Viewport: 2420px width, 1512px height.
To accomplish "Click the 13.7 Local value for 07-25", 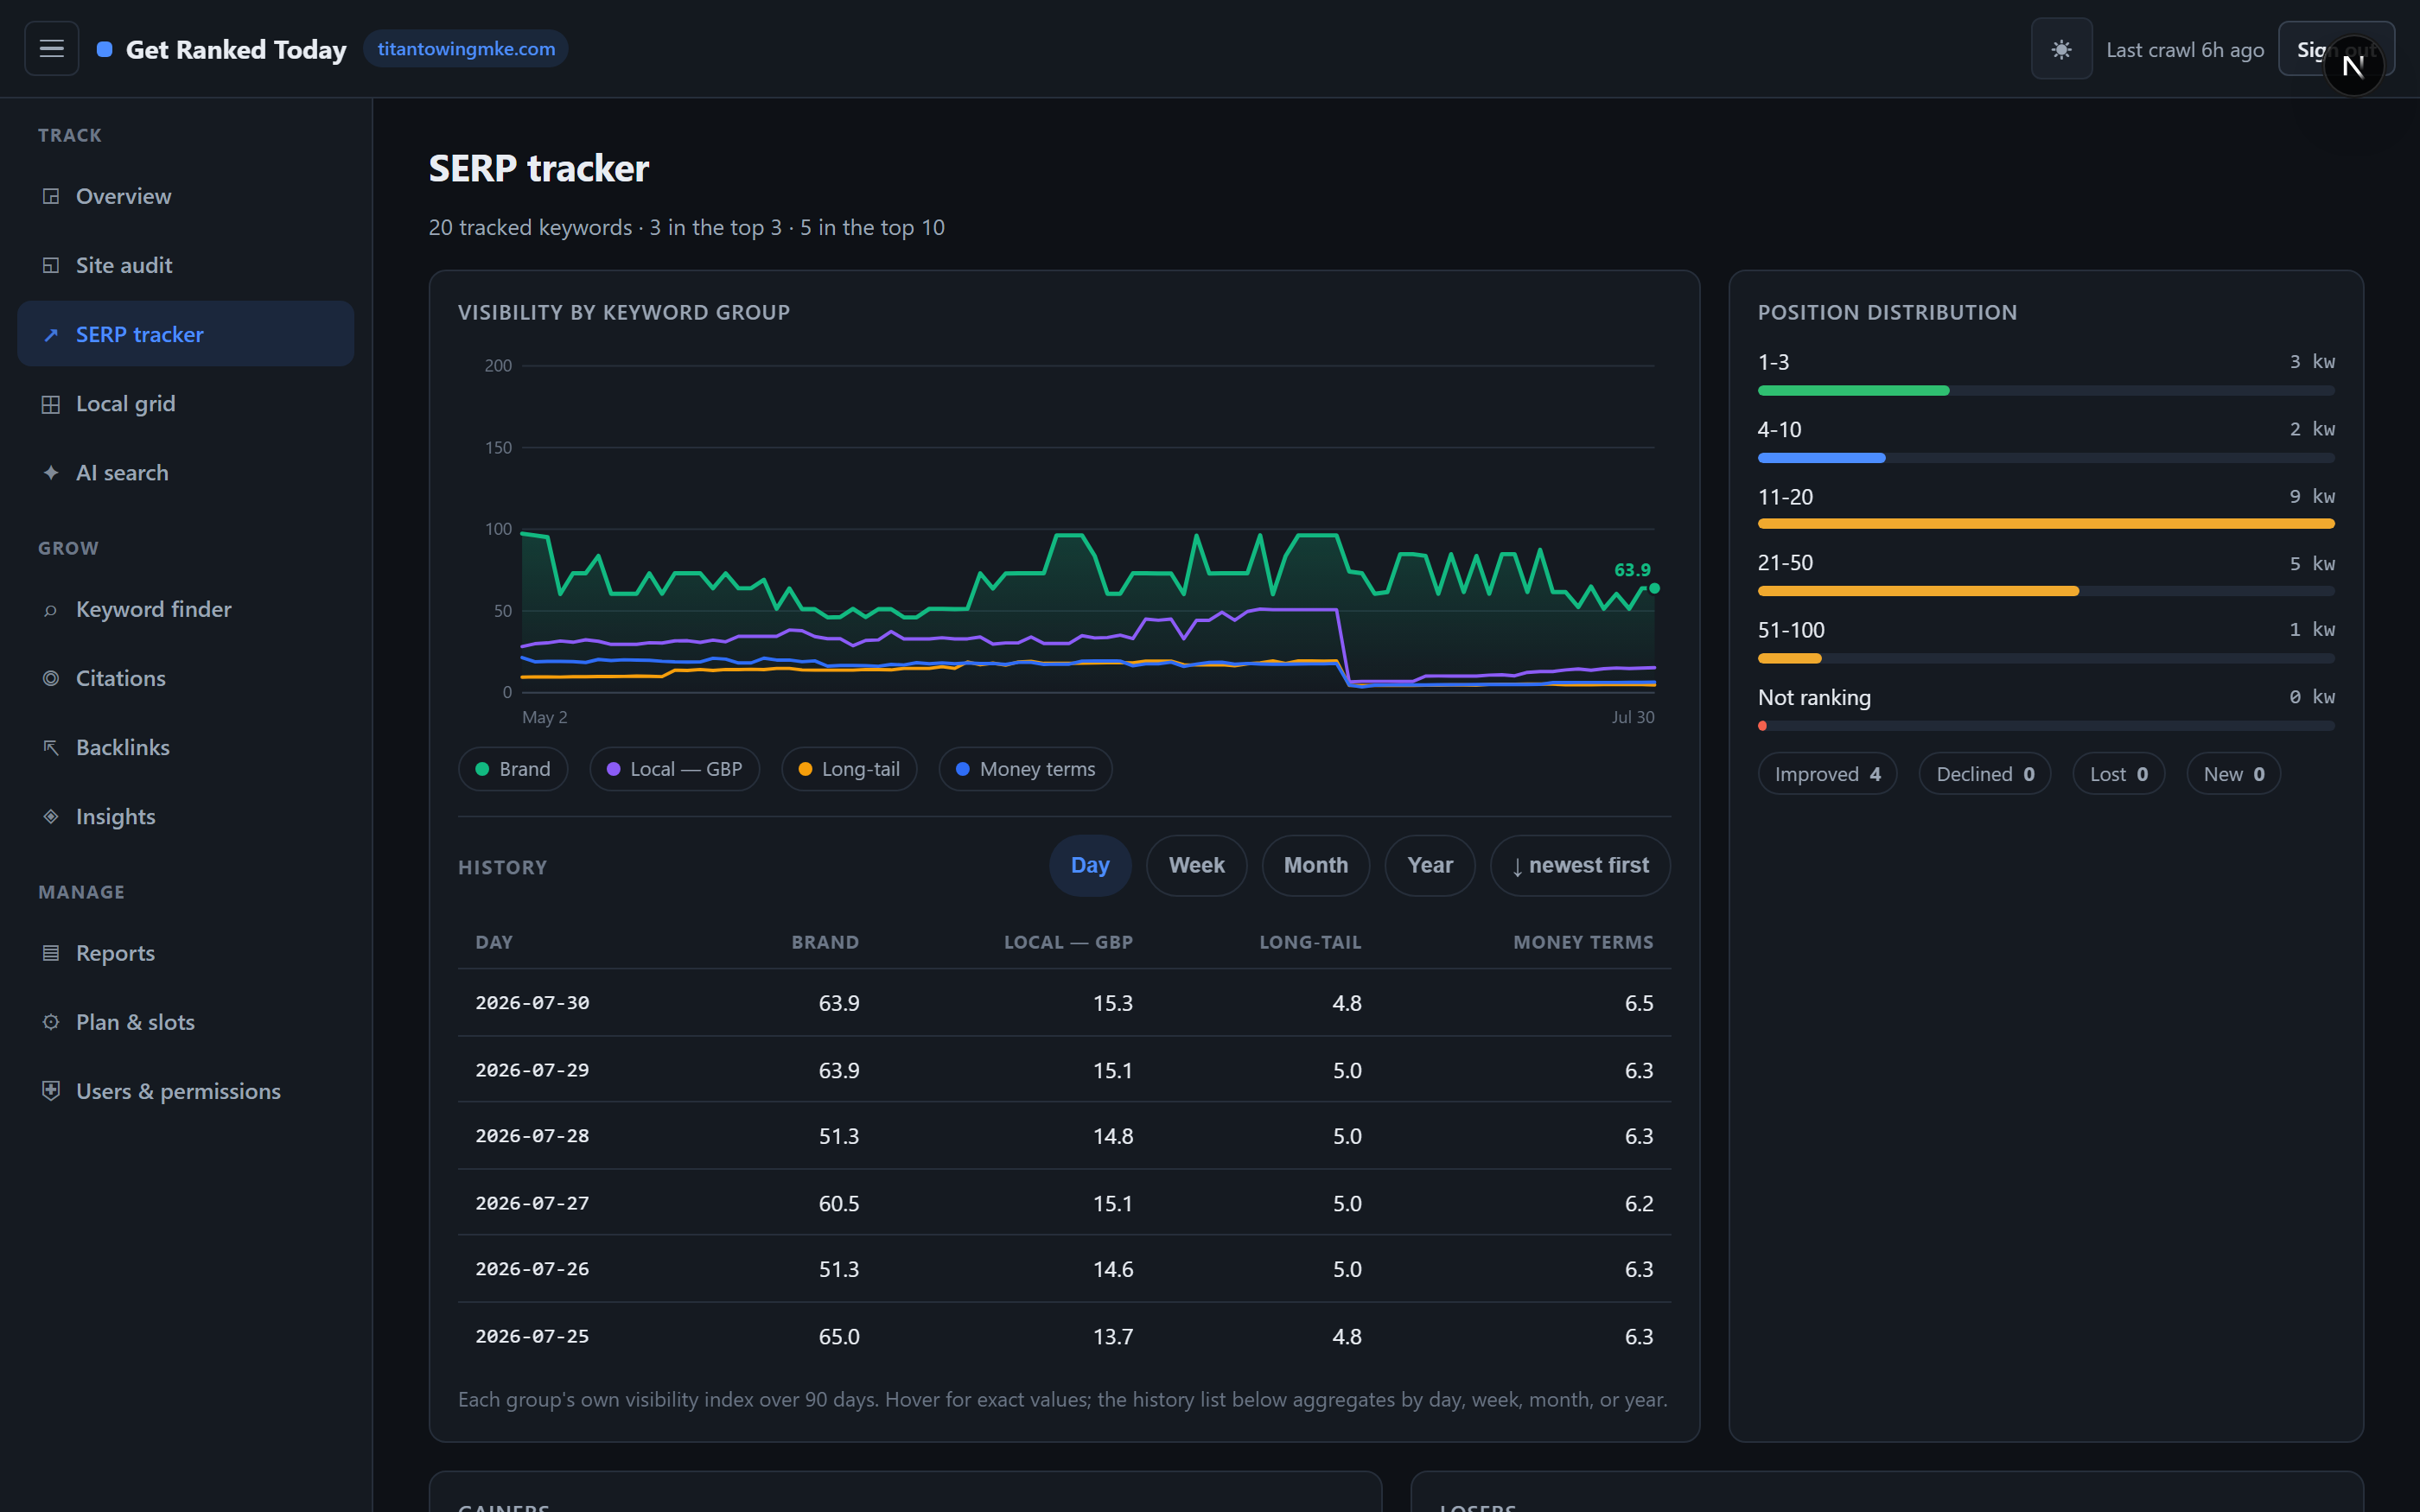I will (x=1113, y=1336).
